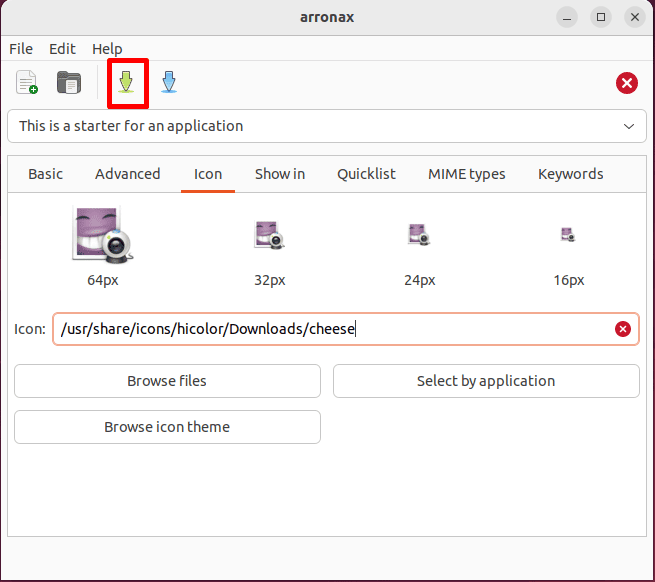The width and height of the screenshot is (655, 582).
Task: Click Select by application button
Action: 486,381
